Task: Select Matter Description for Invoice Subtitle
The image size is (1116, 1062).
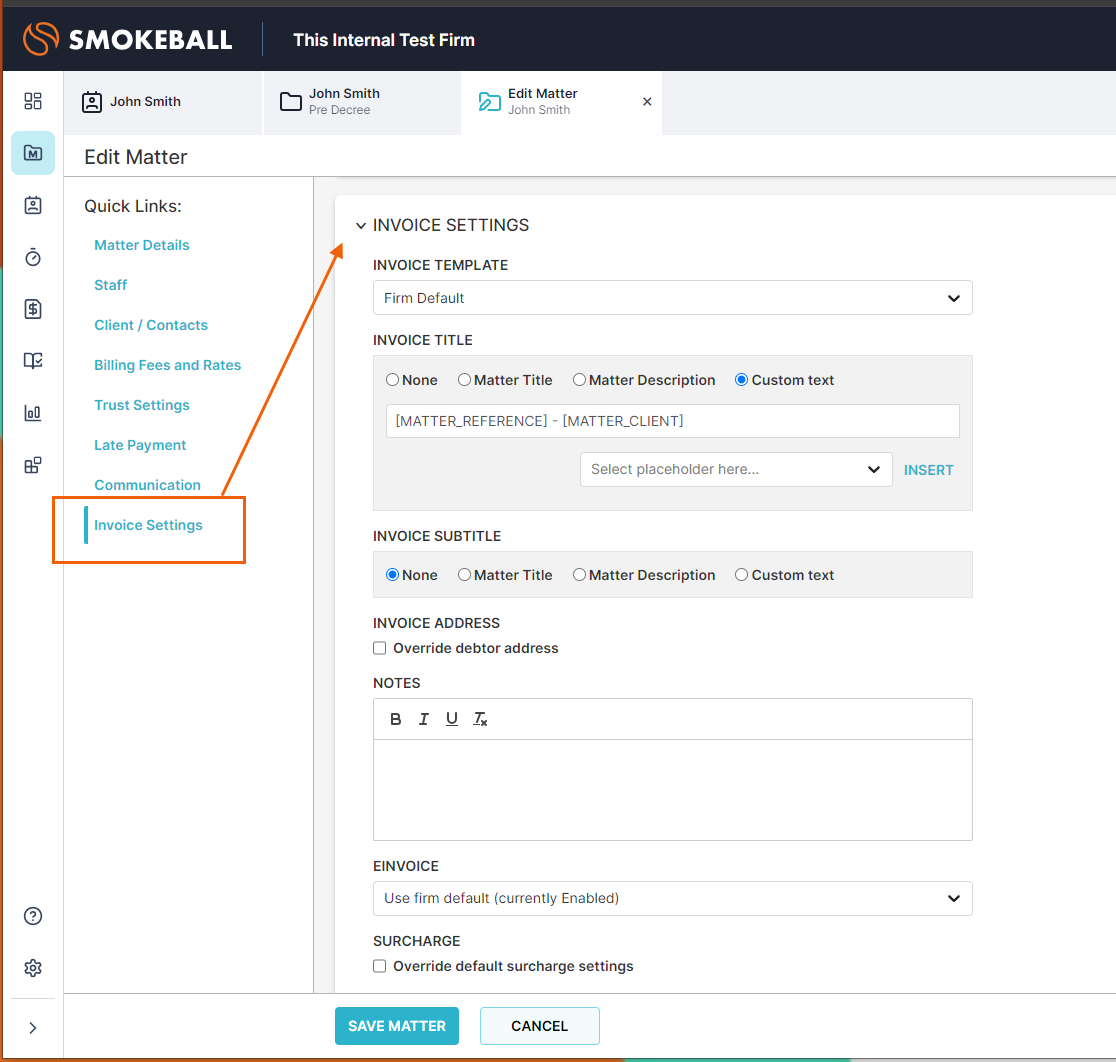Action: click(x=579, y=575)
